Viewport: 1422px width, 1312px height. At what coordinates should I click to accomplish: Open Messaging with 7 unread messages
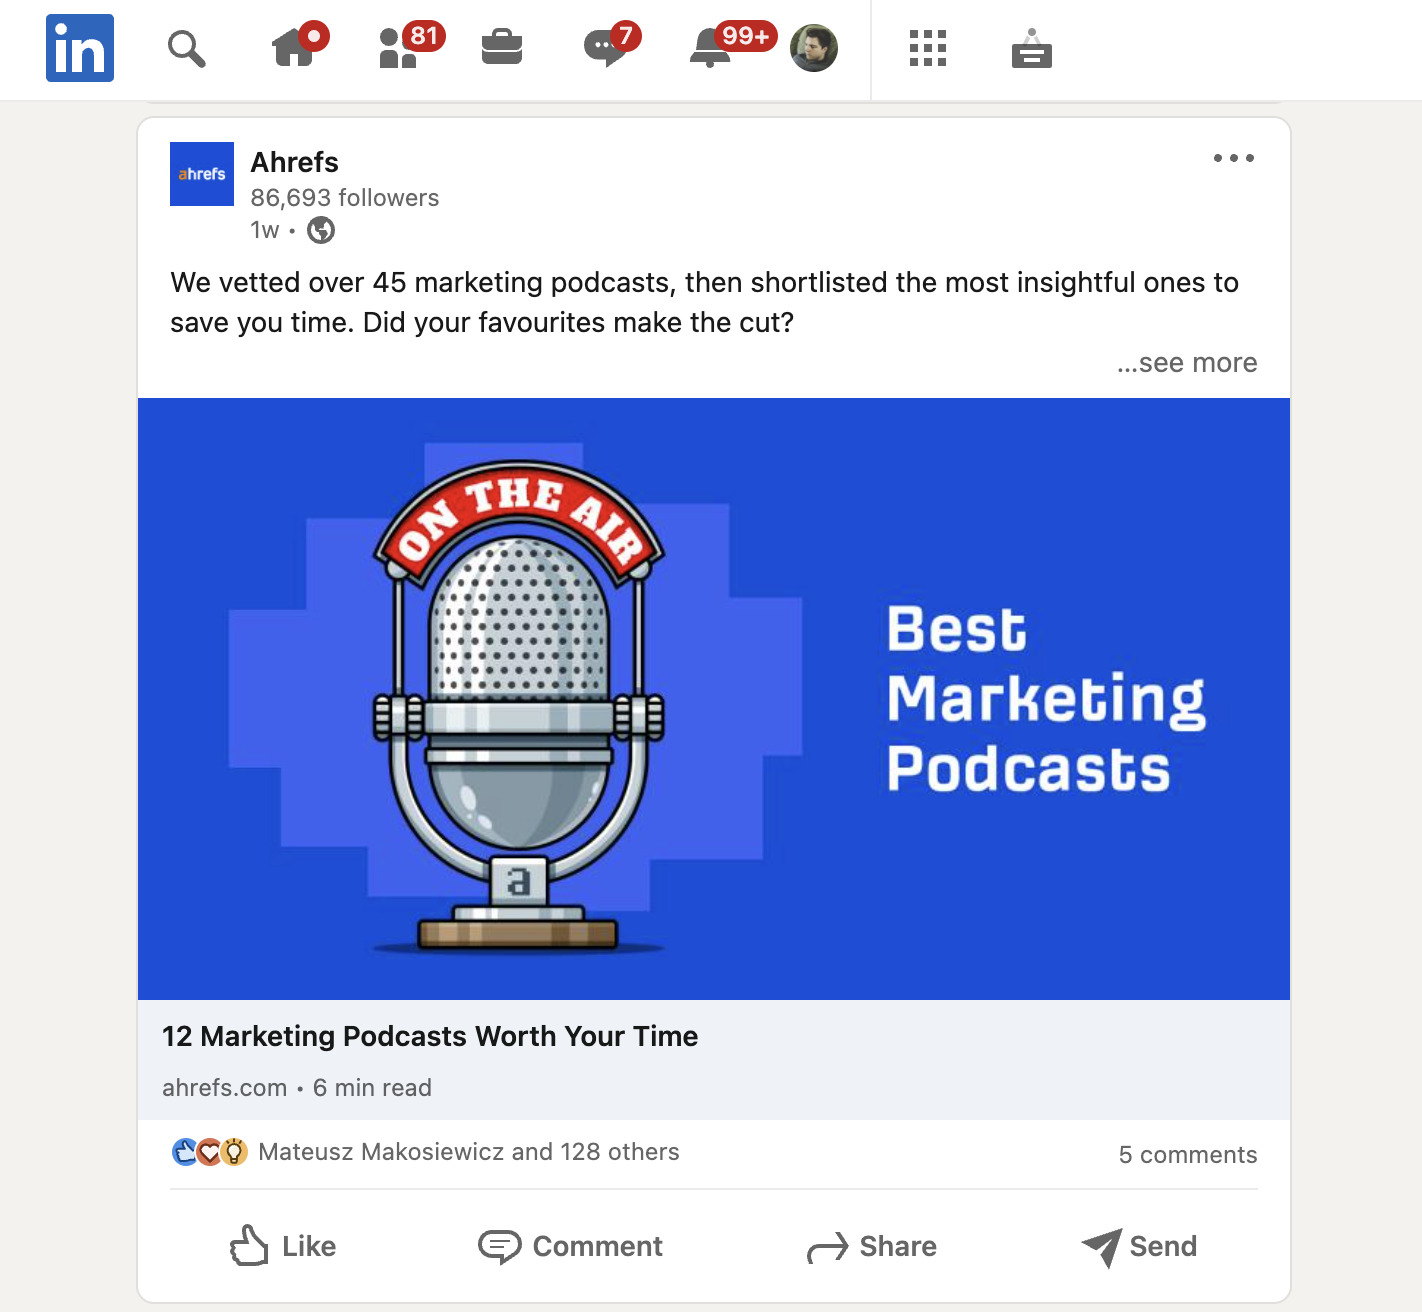coord(606,48)
